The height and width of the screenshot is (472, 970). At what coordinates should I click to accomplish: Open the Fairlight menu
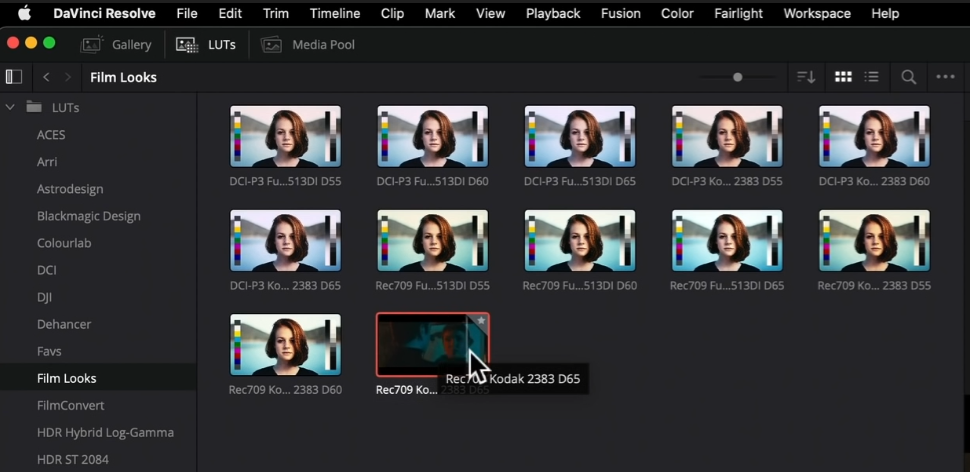pos(739,13)
